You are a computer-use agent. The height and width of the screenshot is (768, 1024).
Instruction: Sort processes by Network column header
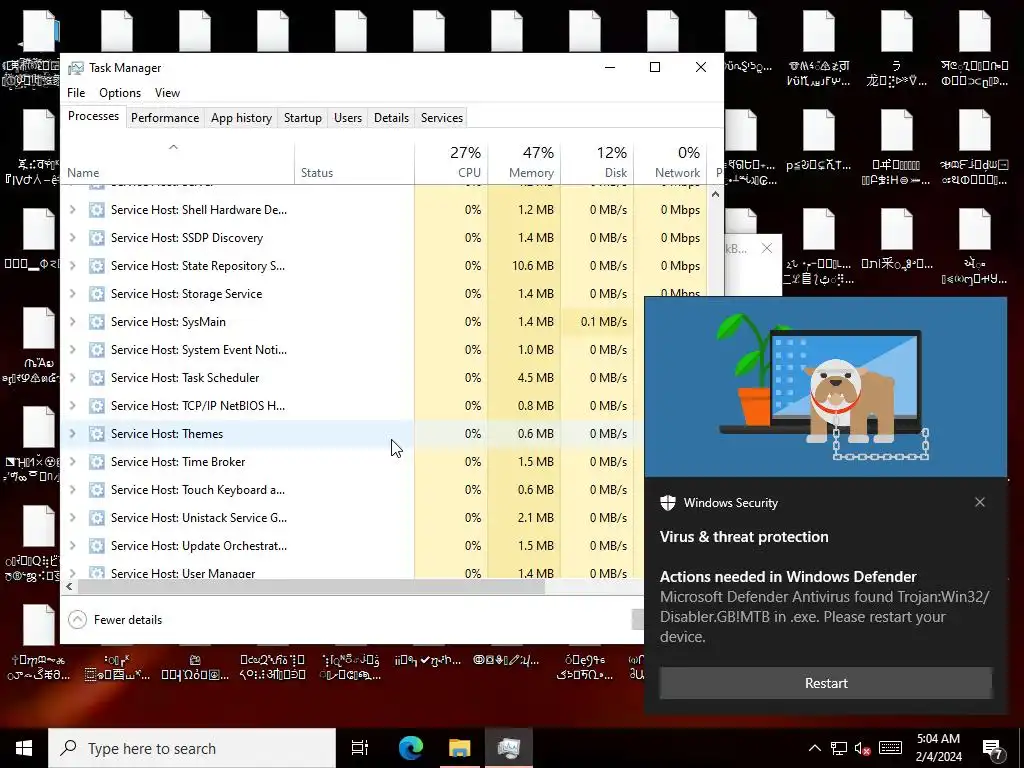click(670, 162)
